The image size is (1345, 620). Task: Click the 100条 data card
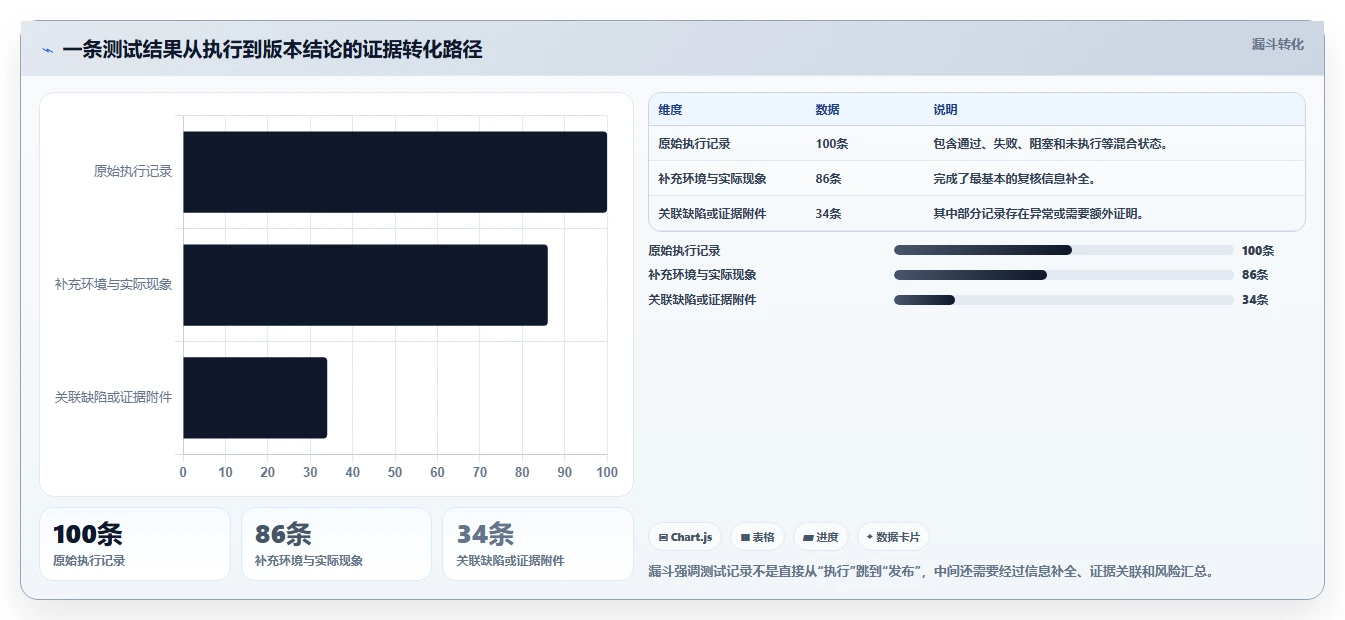[x=135, y=544]
